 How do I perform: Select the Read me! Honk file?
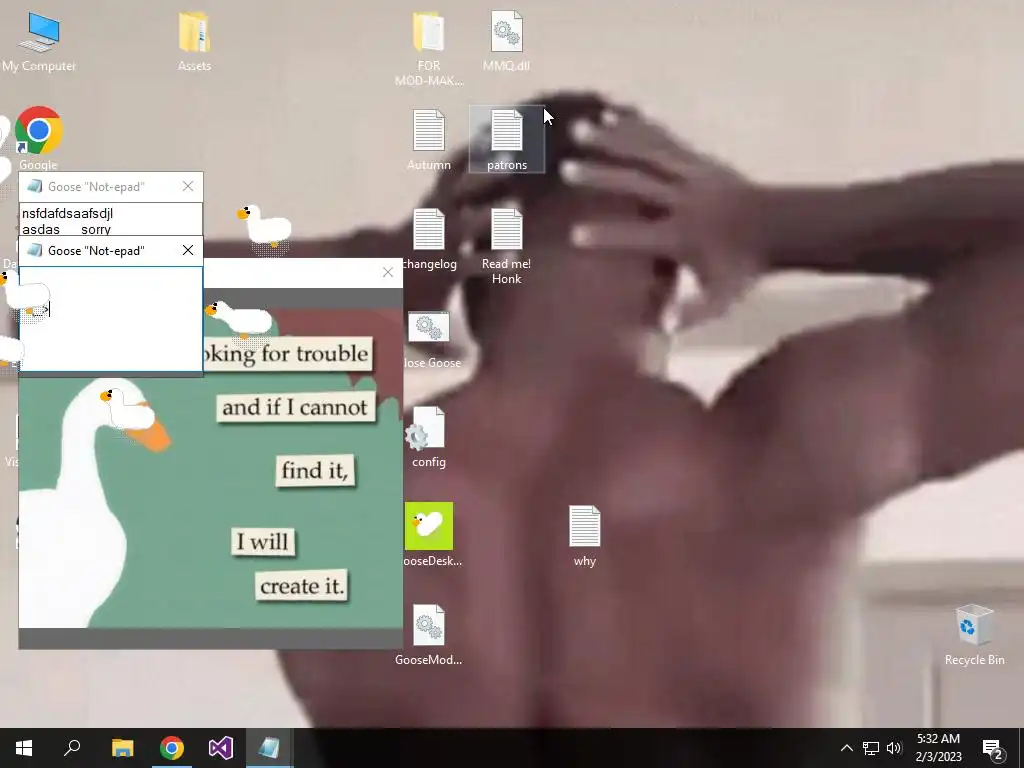tap(506, 246)
